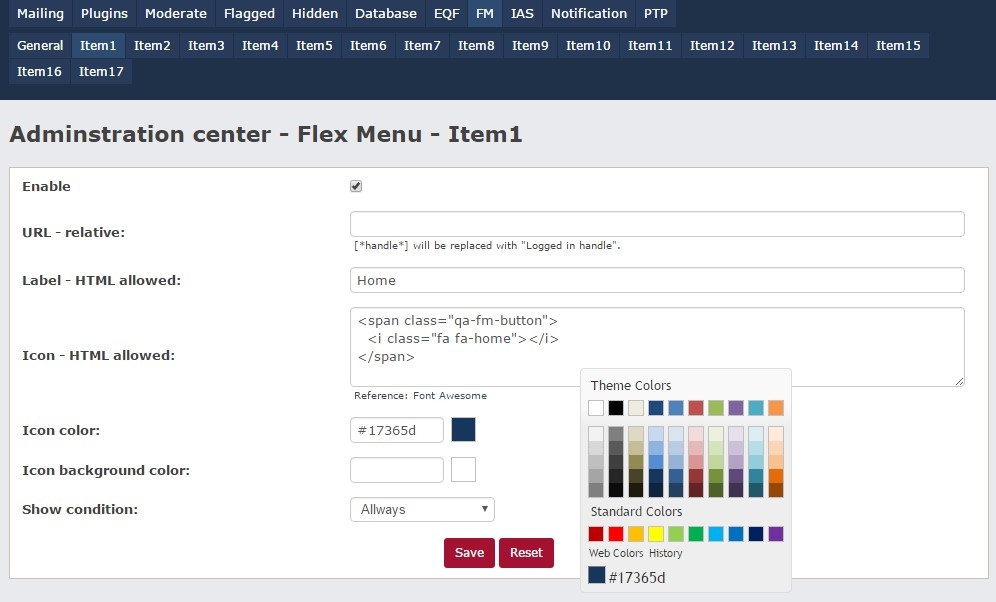996x602 pixels.
Task: Pick the black swatch in Theme Colors
Action: [x=616, y=408]
